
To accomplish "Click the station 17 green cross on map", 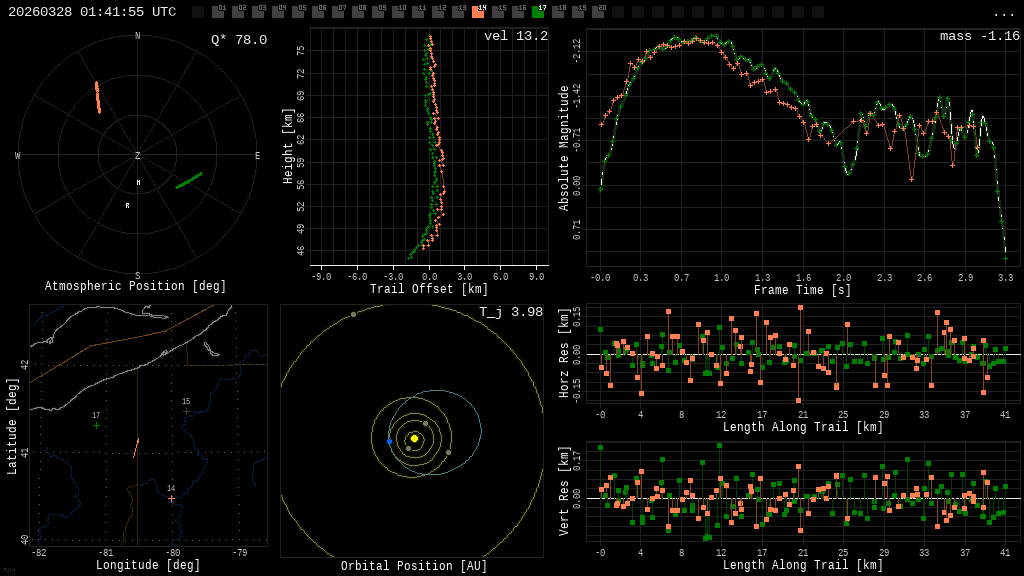I will coord(97,426).
